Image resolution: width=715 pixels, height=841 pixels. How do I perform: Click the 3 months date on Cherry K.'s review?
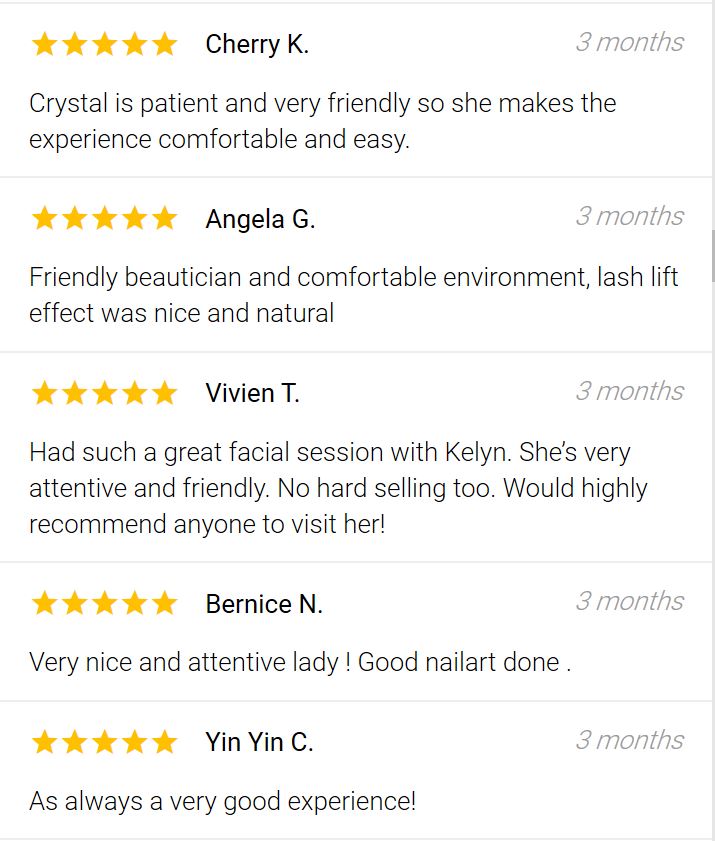click(x=629, y=42)
